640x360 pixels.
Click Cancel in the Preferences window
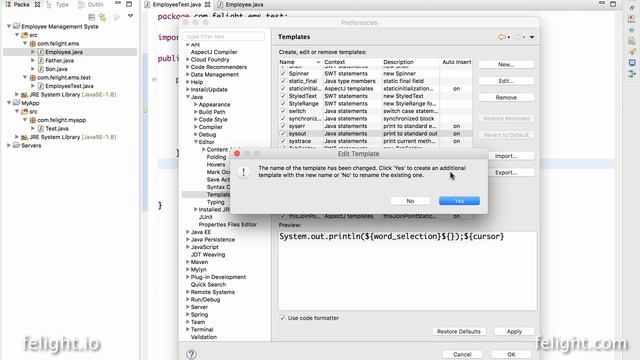click(x=462, y=354)
